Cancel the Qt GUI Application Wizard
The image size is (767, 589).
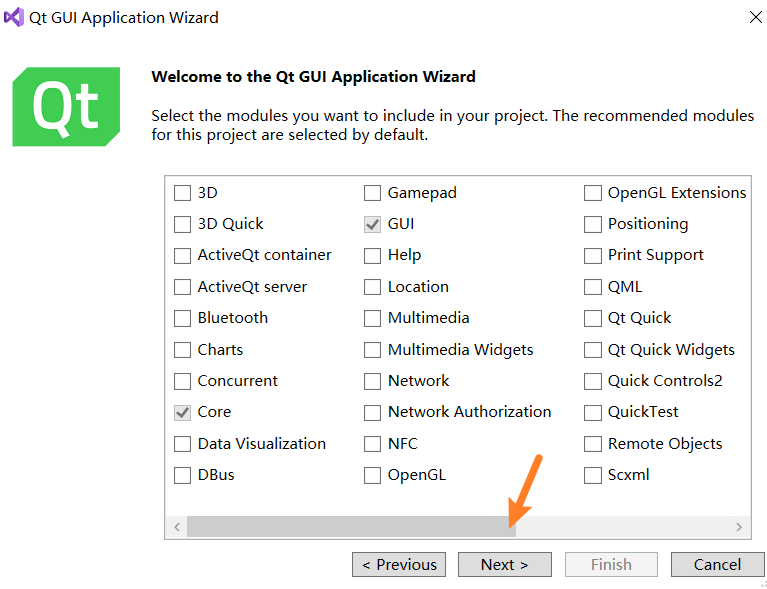click(718, 565)
